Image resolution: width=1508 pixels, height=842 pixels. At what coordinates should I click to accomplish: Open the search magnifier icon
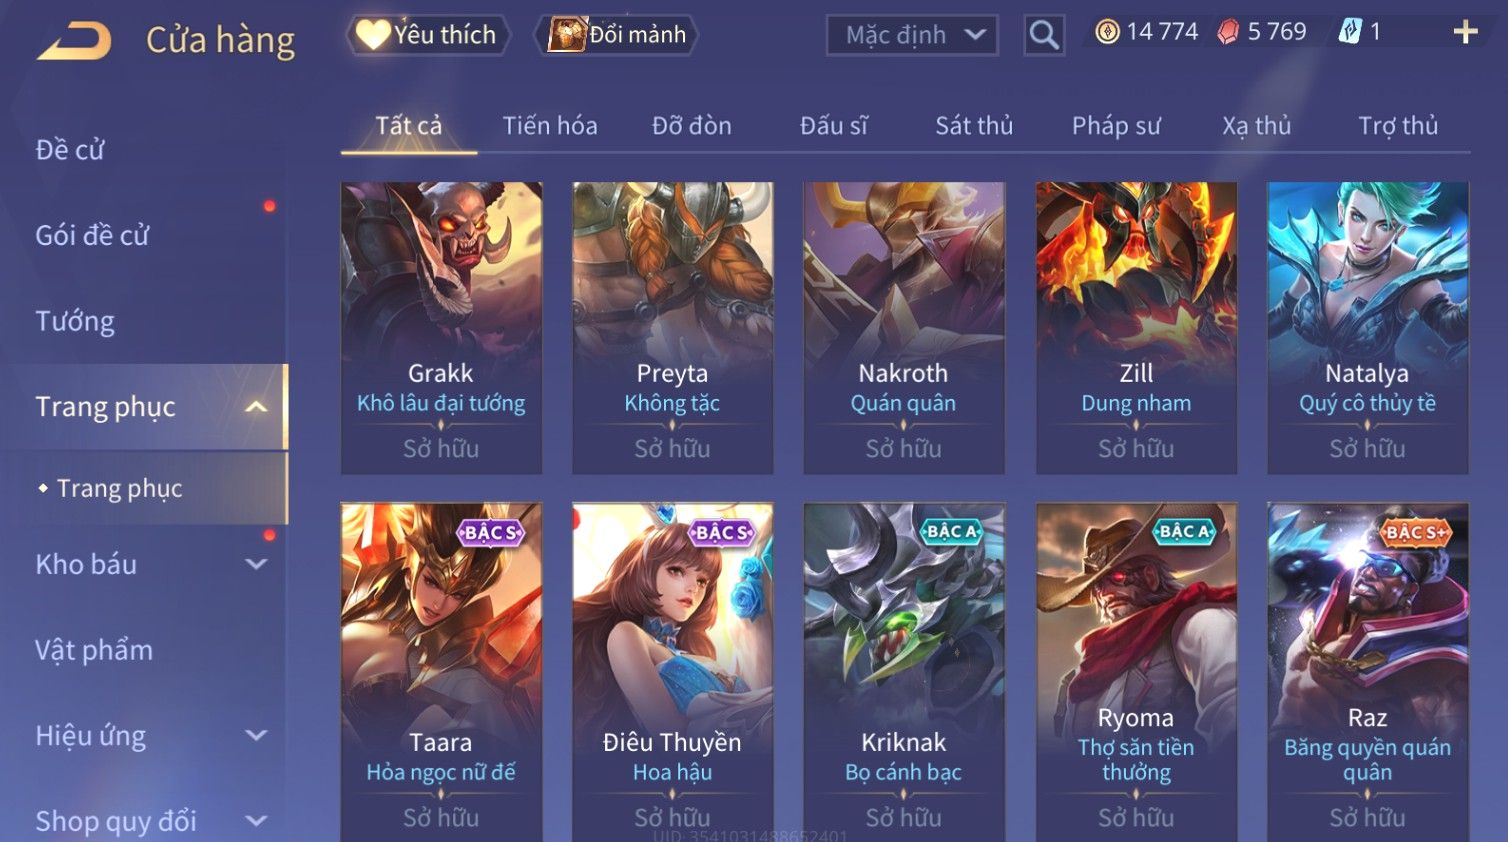(x=1043, y=36)
